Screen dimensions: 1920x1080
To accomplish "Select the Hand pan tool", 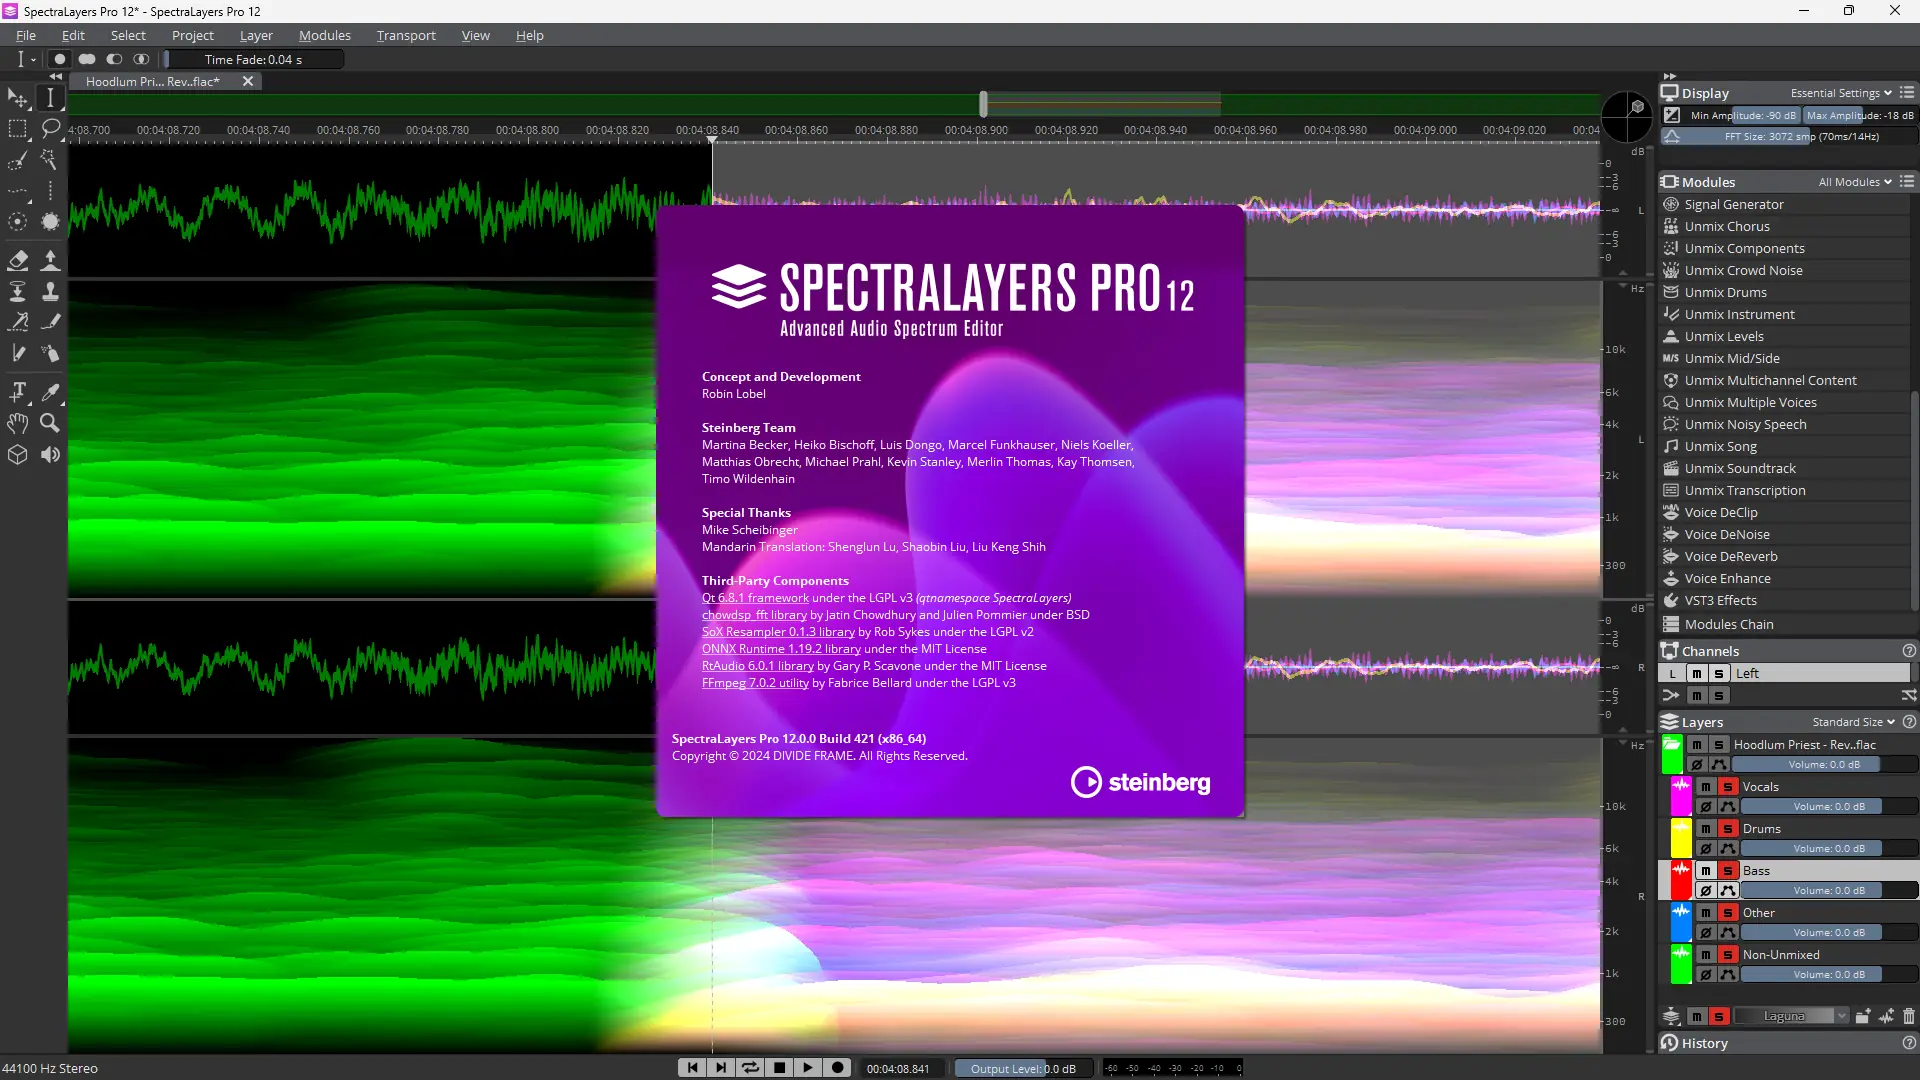I will tap(18, 423).
